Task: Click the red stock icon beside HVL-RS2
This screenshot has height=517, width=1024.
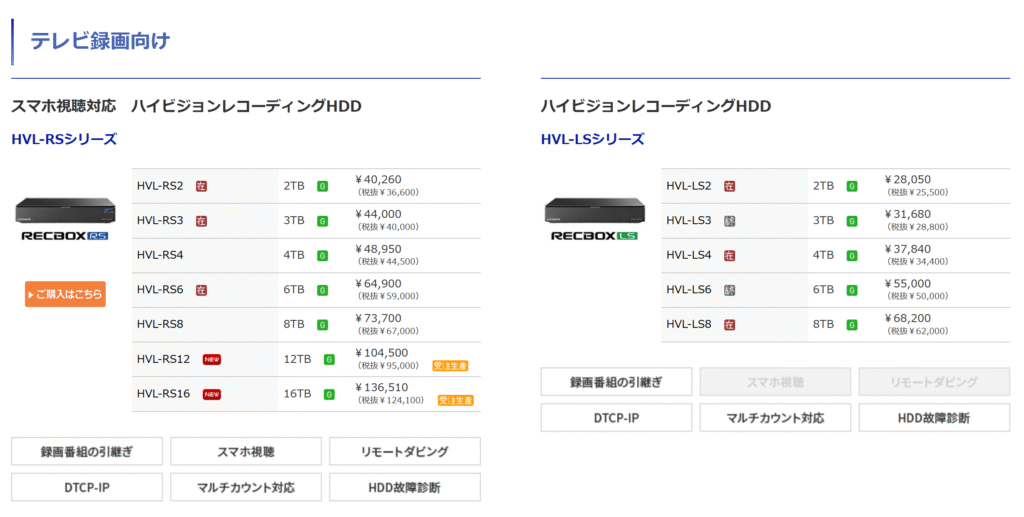Action: 201,186
